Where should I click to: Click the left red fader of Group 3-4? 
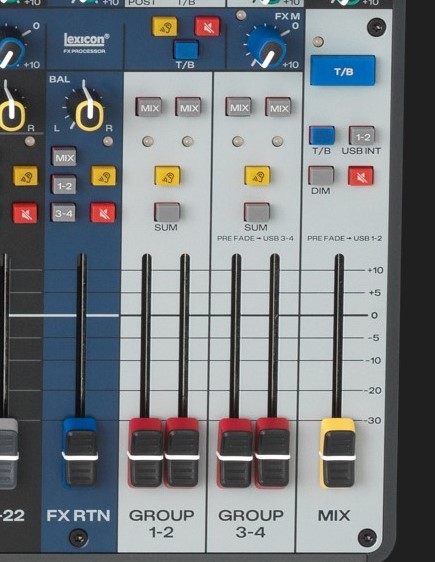click(x=235, y=453)
